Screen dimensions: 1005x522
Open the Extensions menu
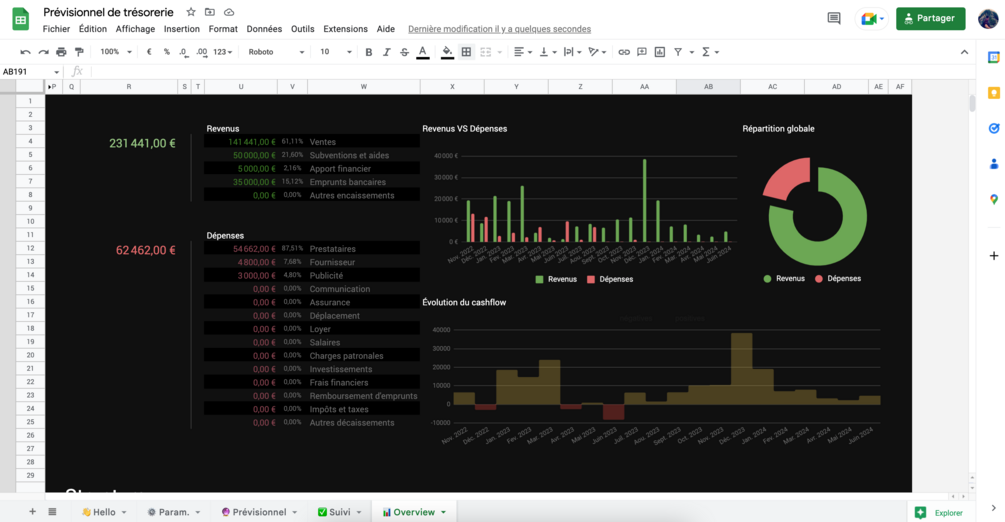tap(345, 29)
